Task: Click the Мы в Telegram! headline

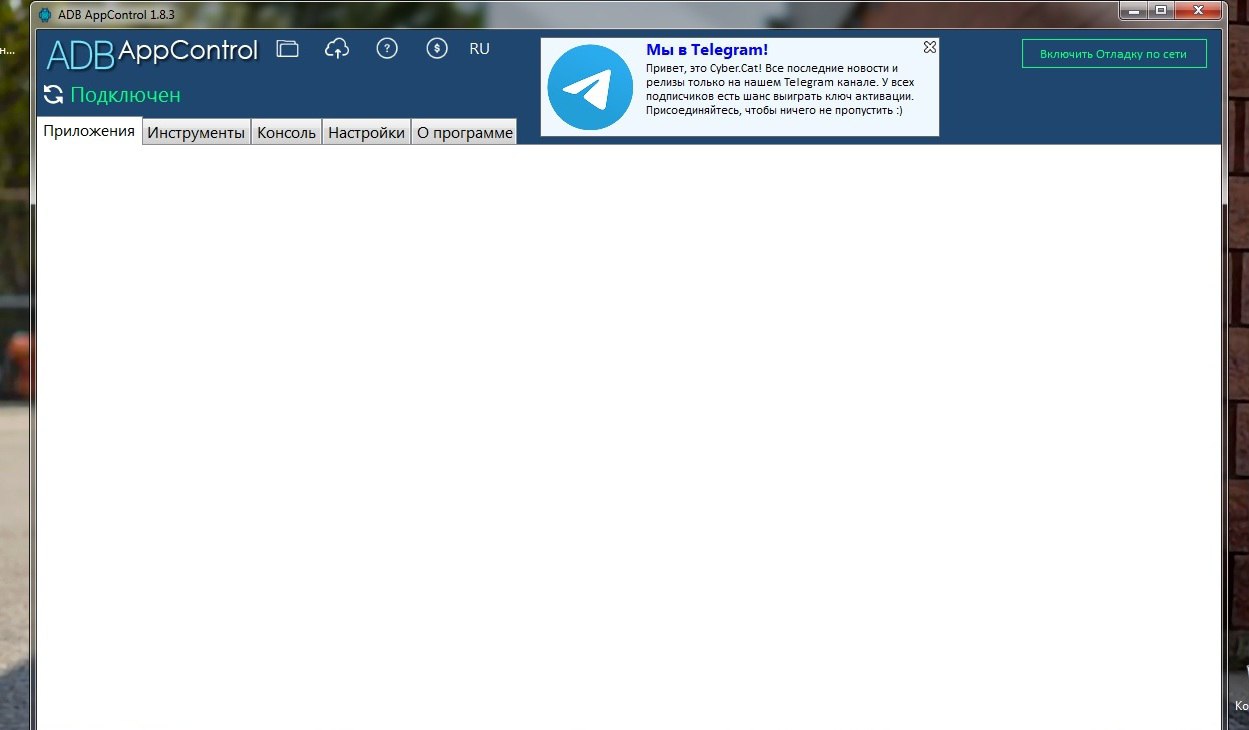Action: point(707,49)
